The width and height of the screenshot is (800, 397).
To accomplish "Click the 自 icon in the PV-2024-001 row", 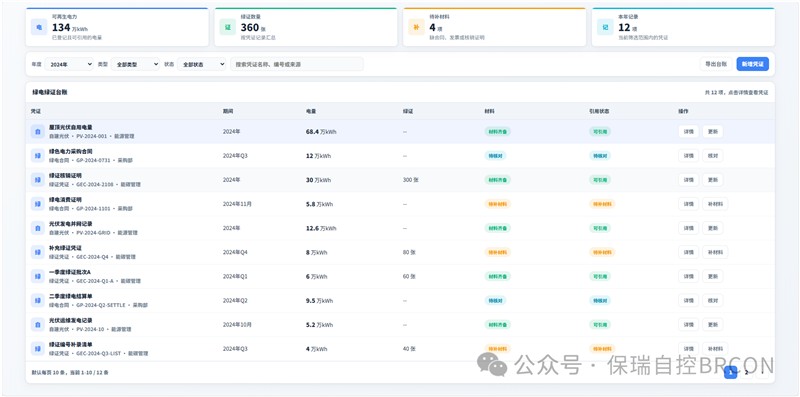I will 37,132.
